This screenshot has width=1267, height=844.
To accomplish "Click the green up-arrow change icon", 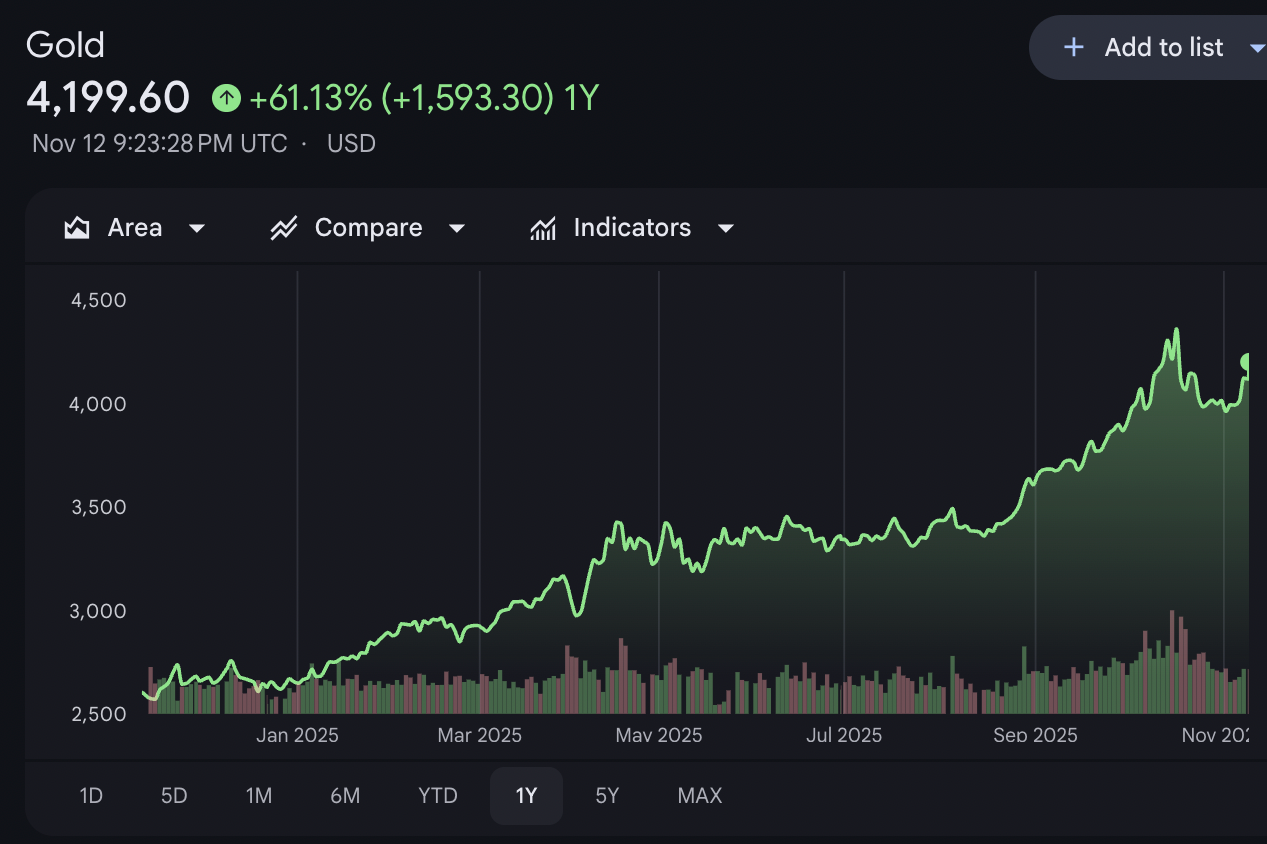I will pyautogui.click(x=227, y=98).
